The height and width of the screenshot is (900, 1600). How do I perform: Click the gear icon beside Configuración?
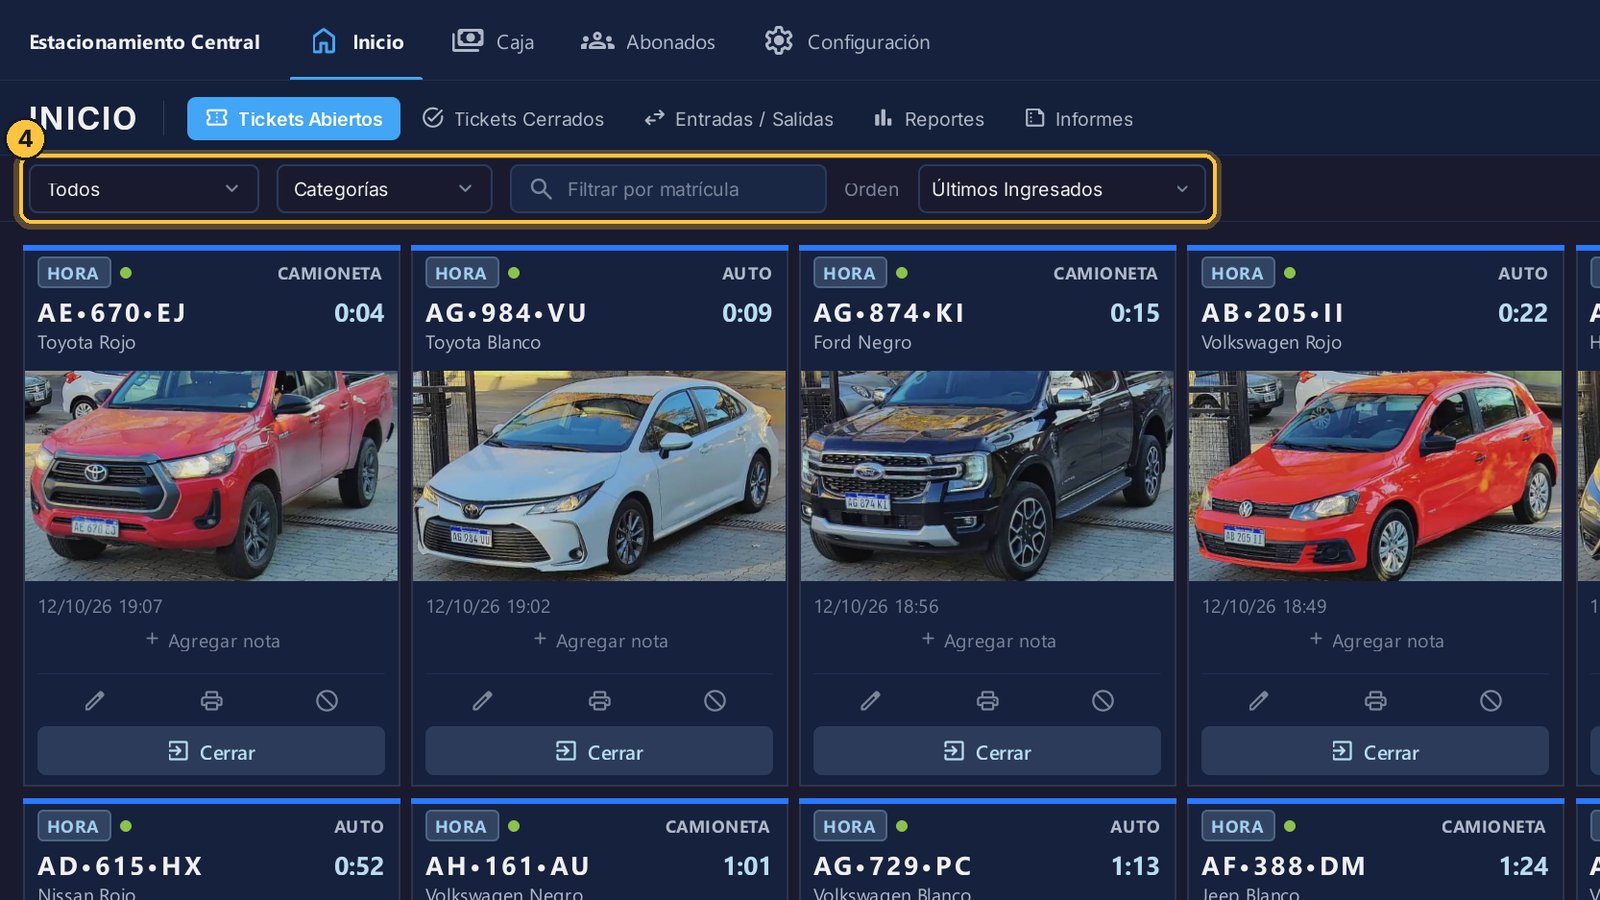778,41
